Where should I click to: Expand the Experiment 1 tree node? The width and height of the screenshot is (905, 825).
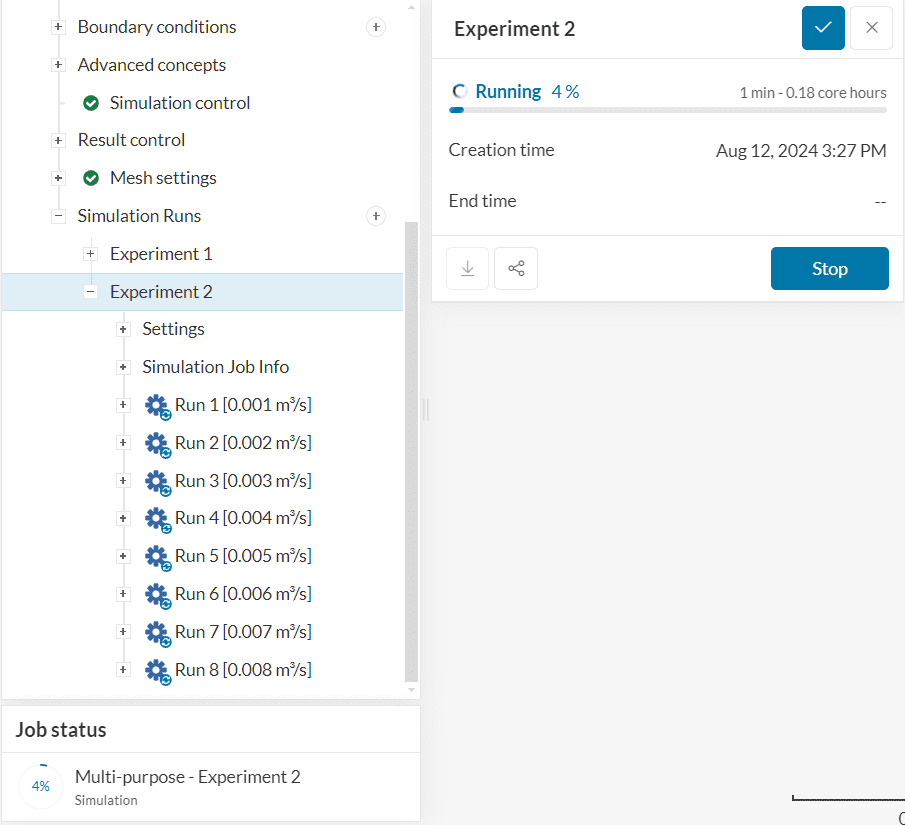coord(91,254)
